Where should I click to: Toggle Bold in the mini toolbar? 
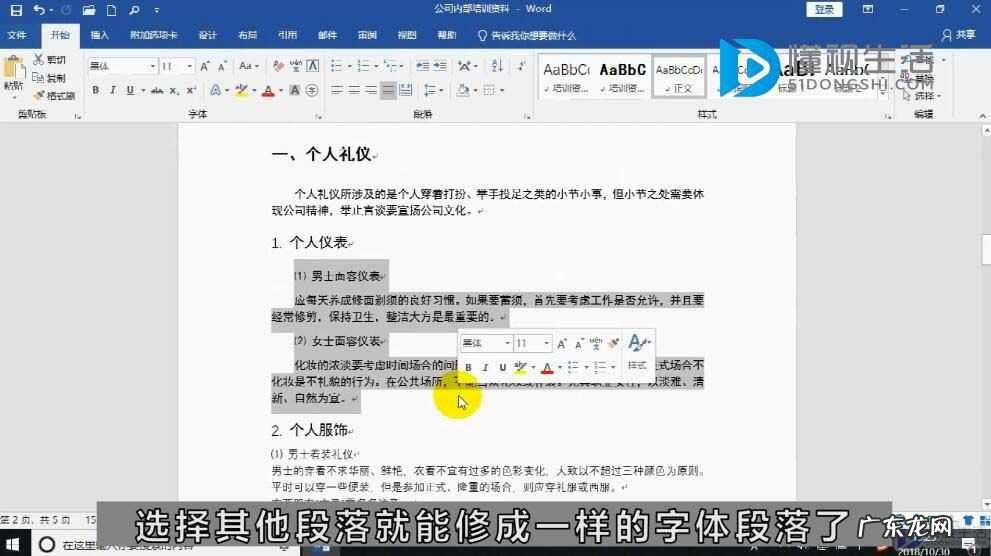468,367
